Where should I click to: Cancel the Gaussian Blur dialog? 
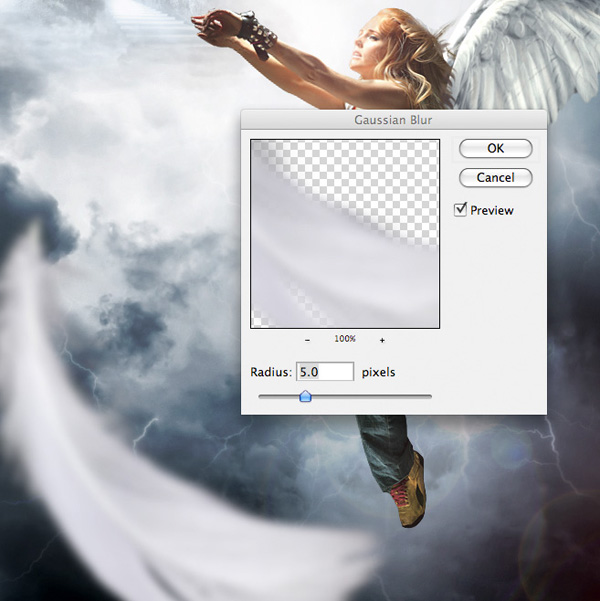[x=495, y=177]
